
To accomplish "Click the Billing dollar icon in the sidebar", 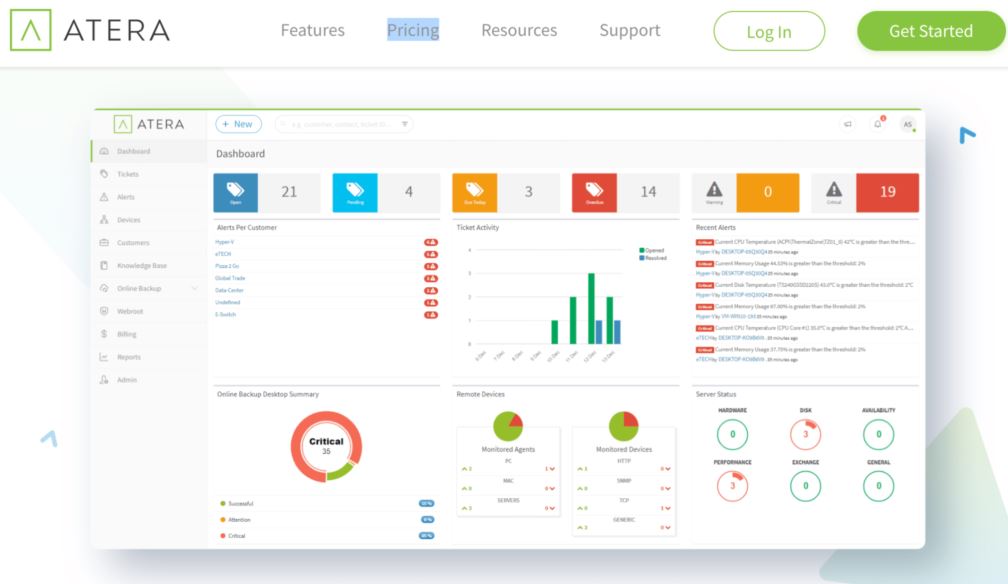I will pyautogui.click(x=104, y=334).
